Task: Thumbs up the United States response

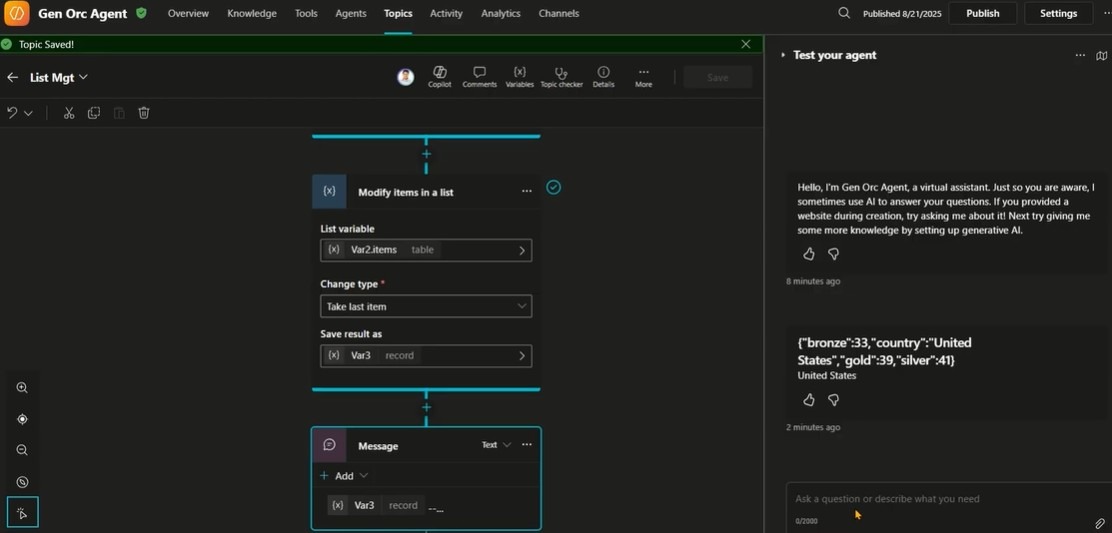Action: [809, 400]
